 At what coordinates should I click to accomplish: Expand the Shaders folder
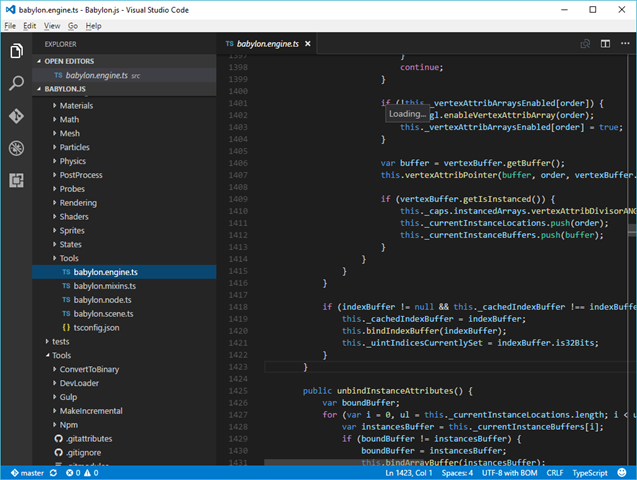tap(124, 216)
